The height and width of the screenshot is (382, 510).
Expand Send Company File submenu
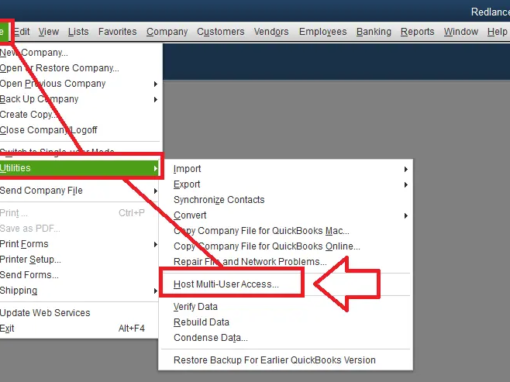click(x=79, y=191)
